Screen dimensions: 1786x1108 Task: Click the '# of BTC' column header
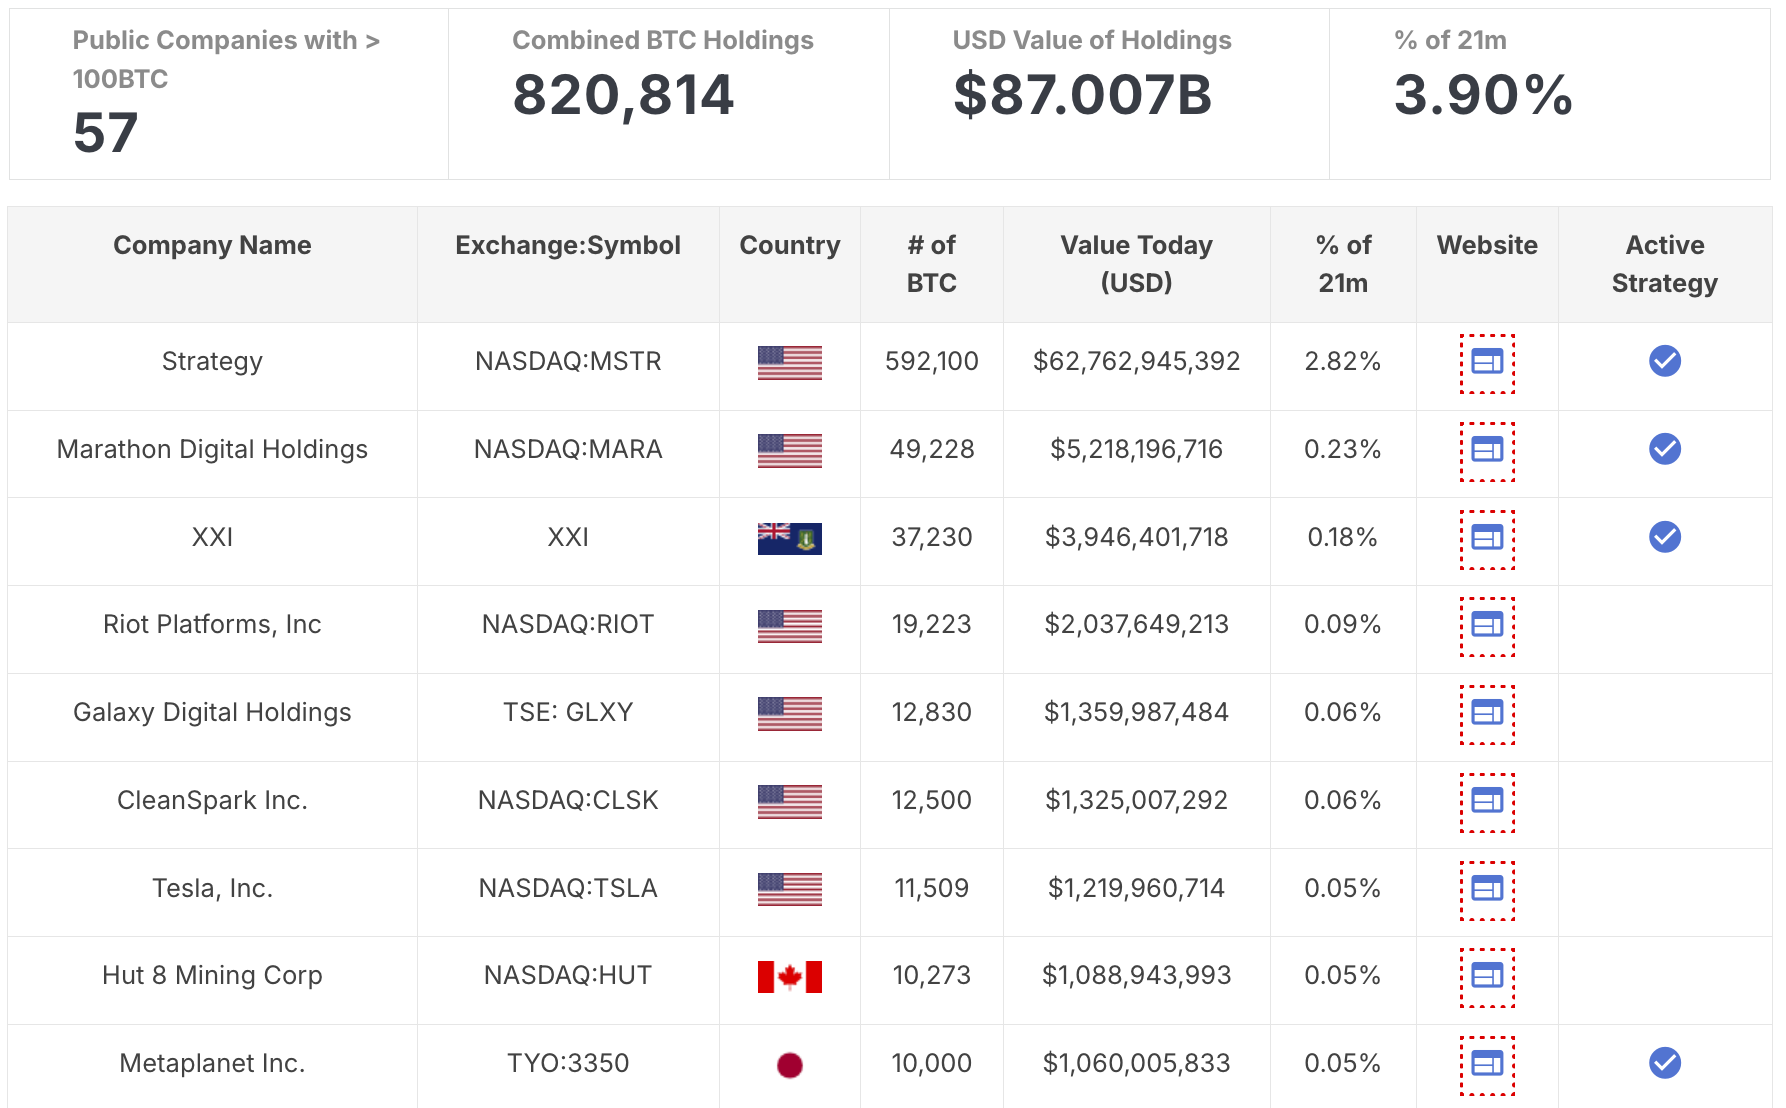(931, 264)
